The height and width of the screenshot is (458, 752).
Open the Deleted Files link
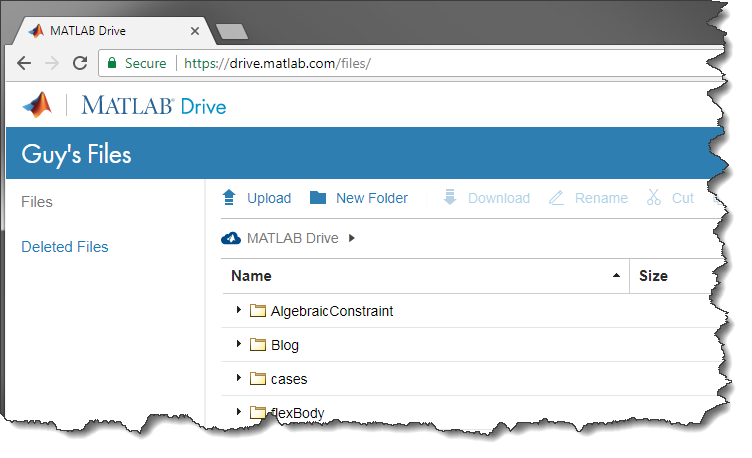coord(65,247)
